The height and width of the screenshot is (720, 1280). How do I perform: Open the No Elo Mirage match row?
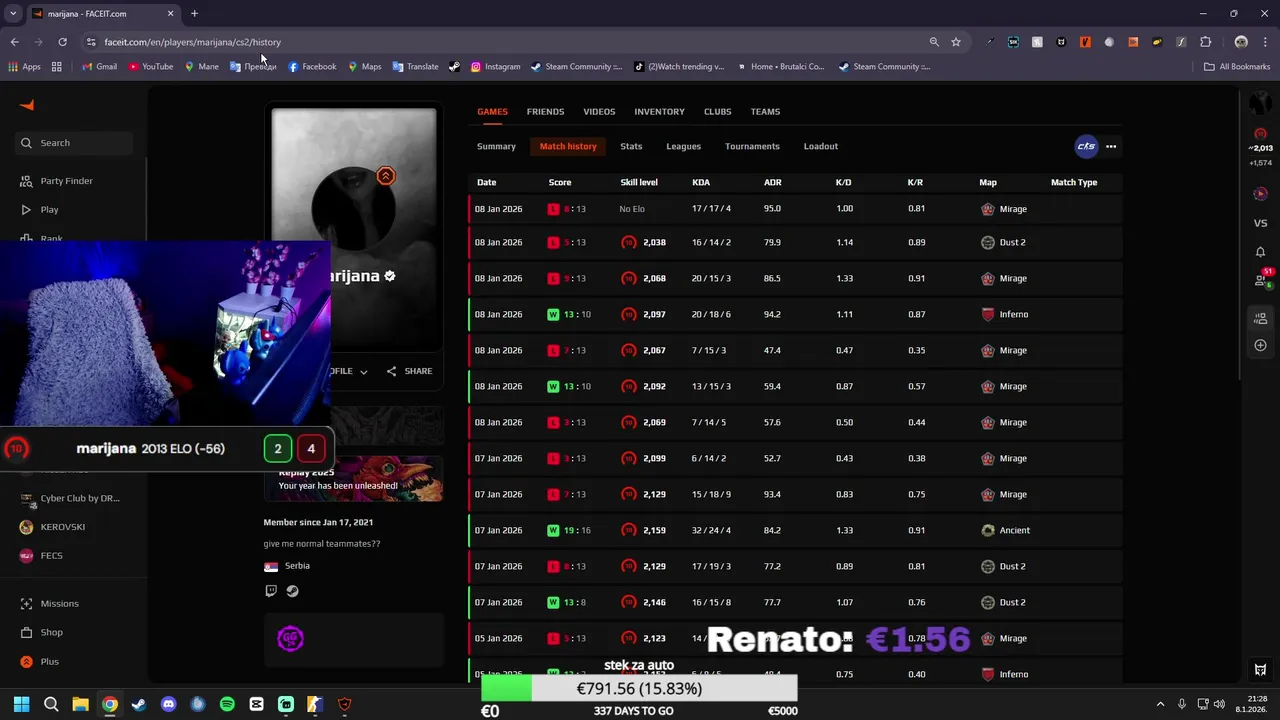(795, 209)
